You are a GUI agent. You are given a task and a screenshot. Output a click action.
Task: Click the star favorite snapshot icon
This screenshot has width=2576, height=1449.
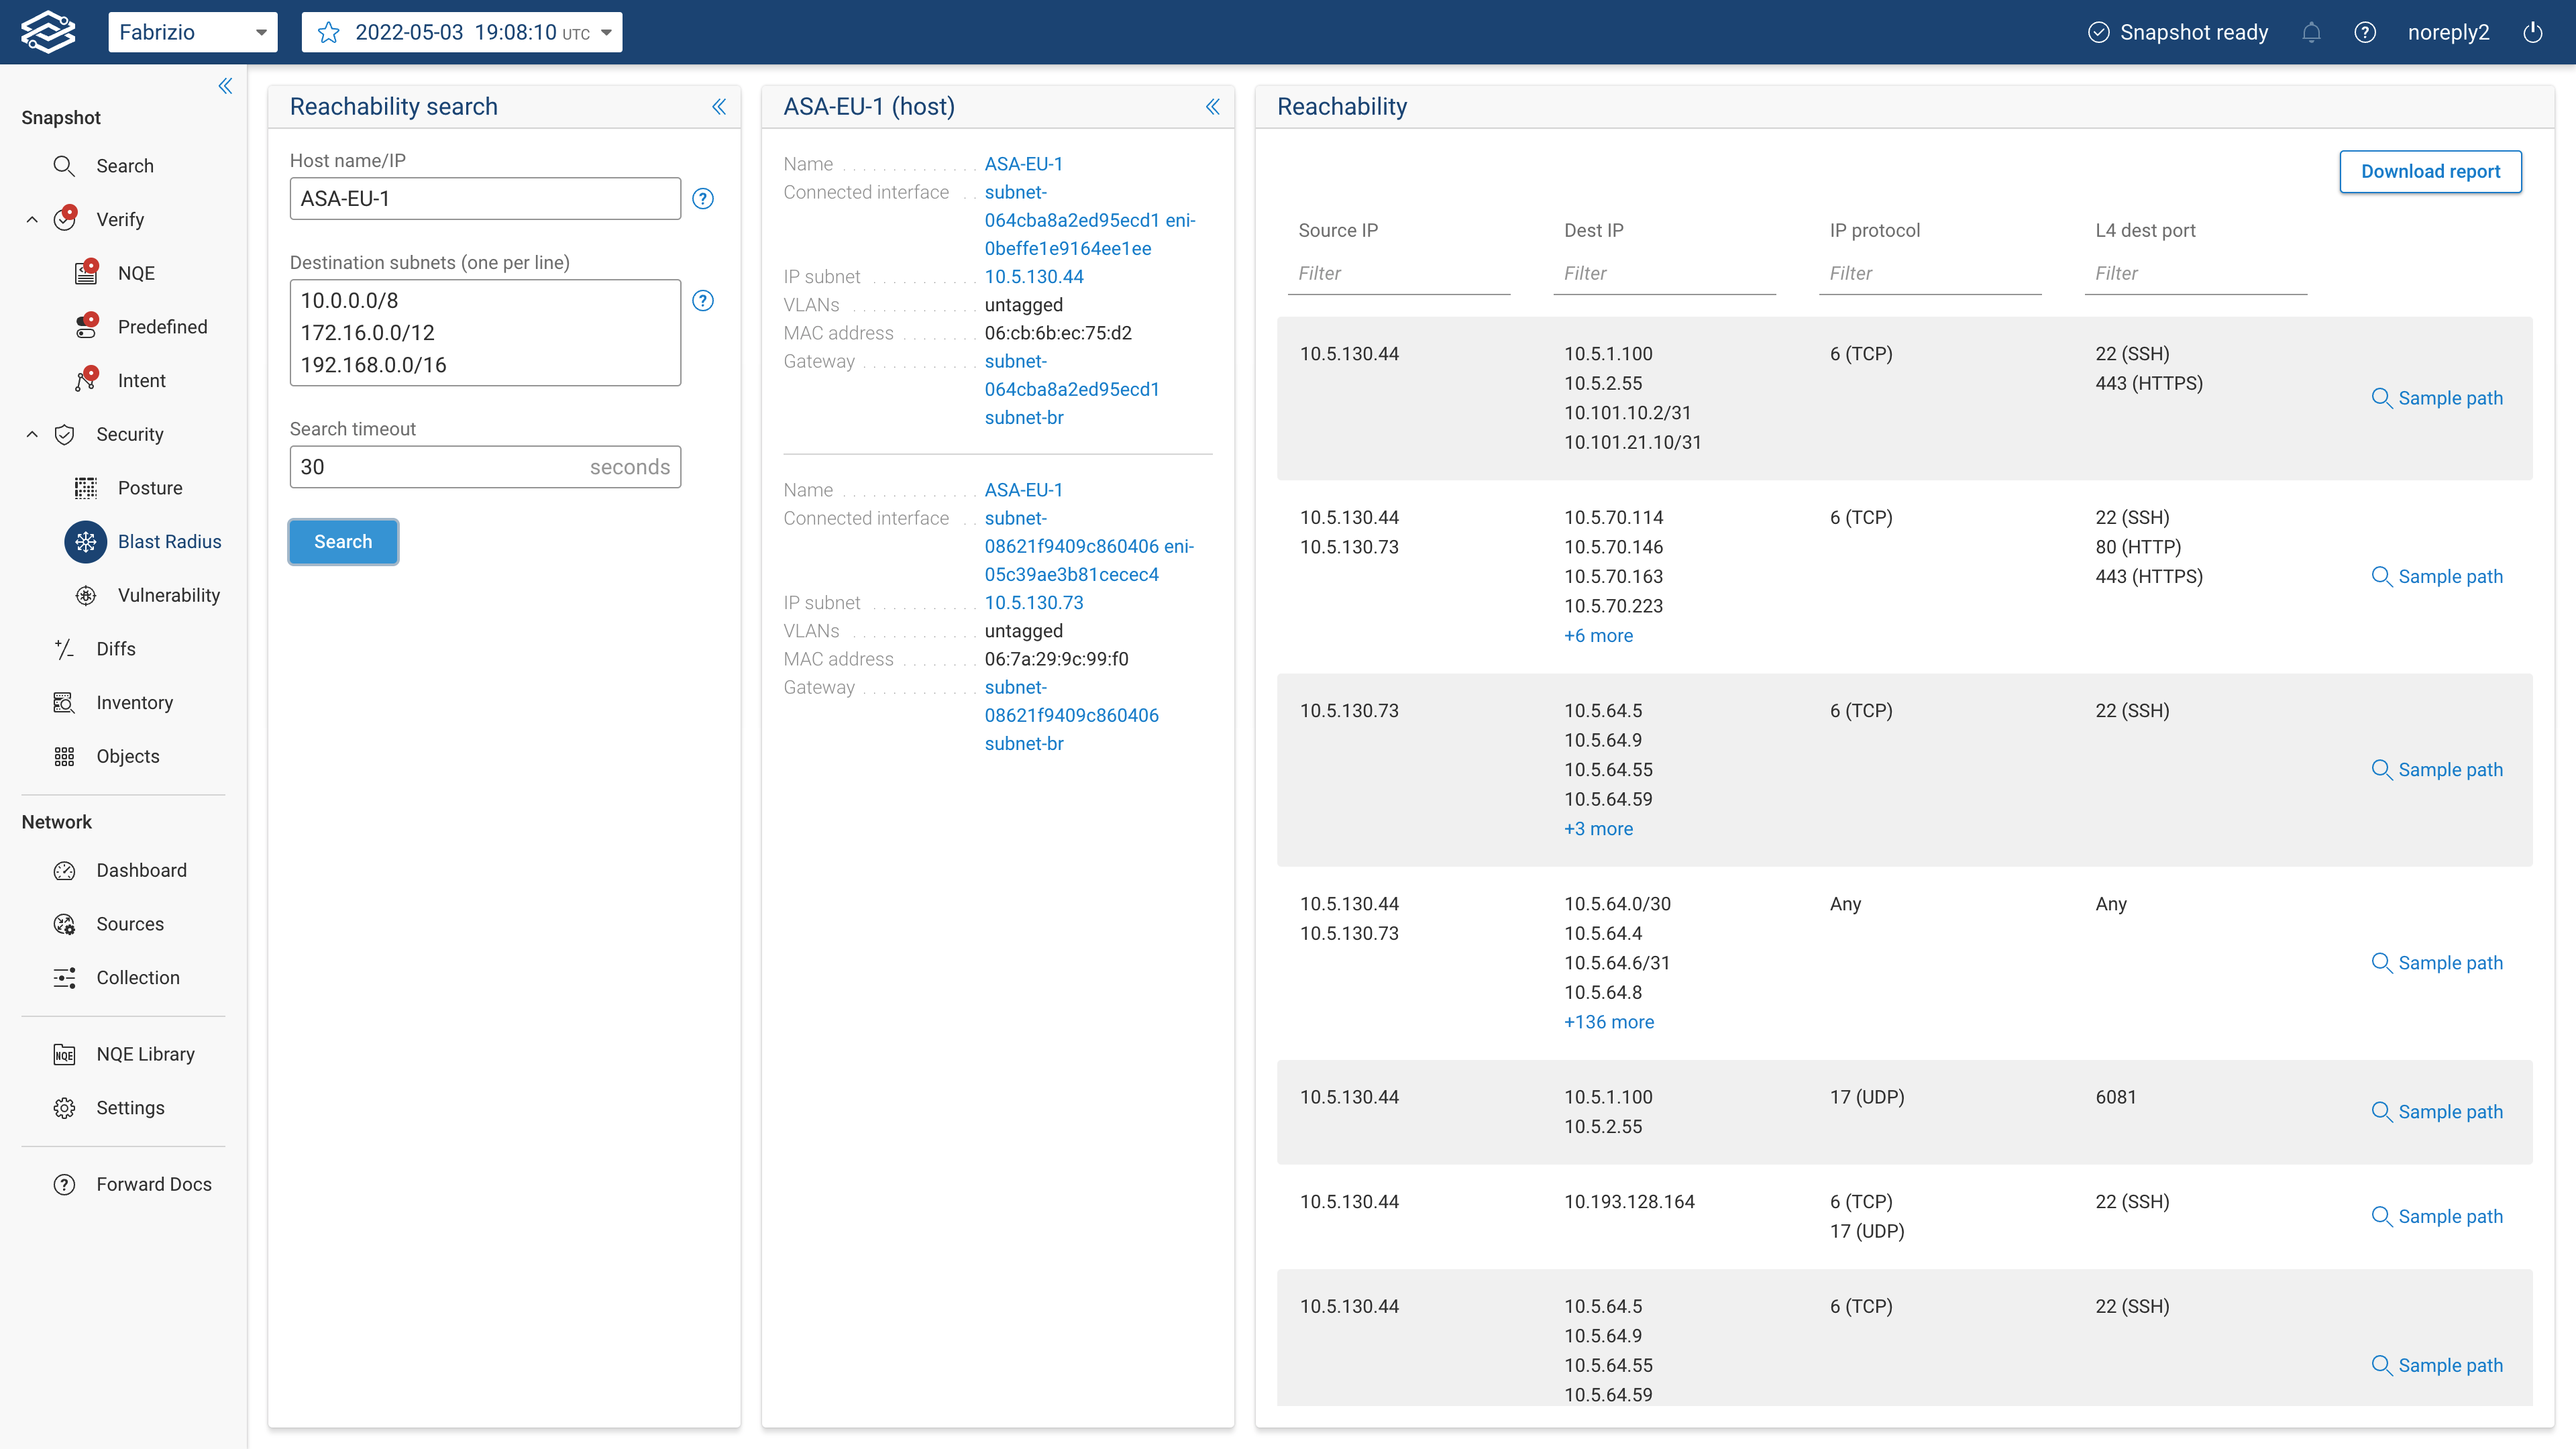tap(328, 32)
